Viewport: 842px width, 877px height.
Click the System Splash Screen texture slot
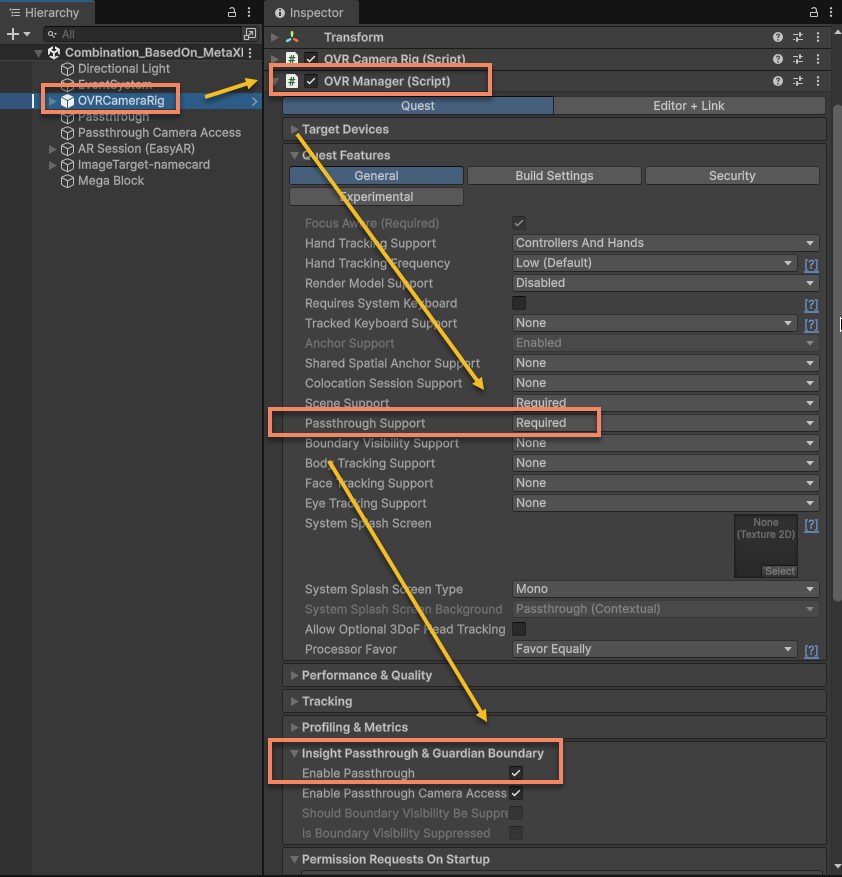tap(766, 546)
